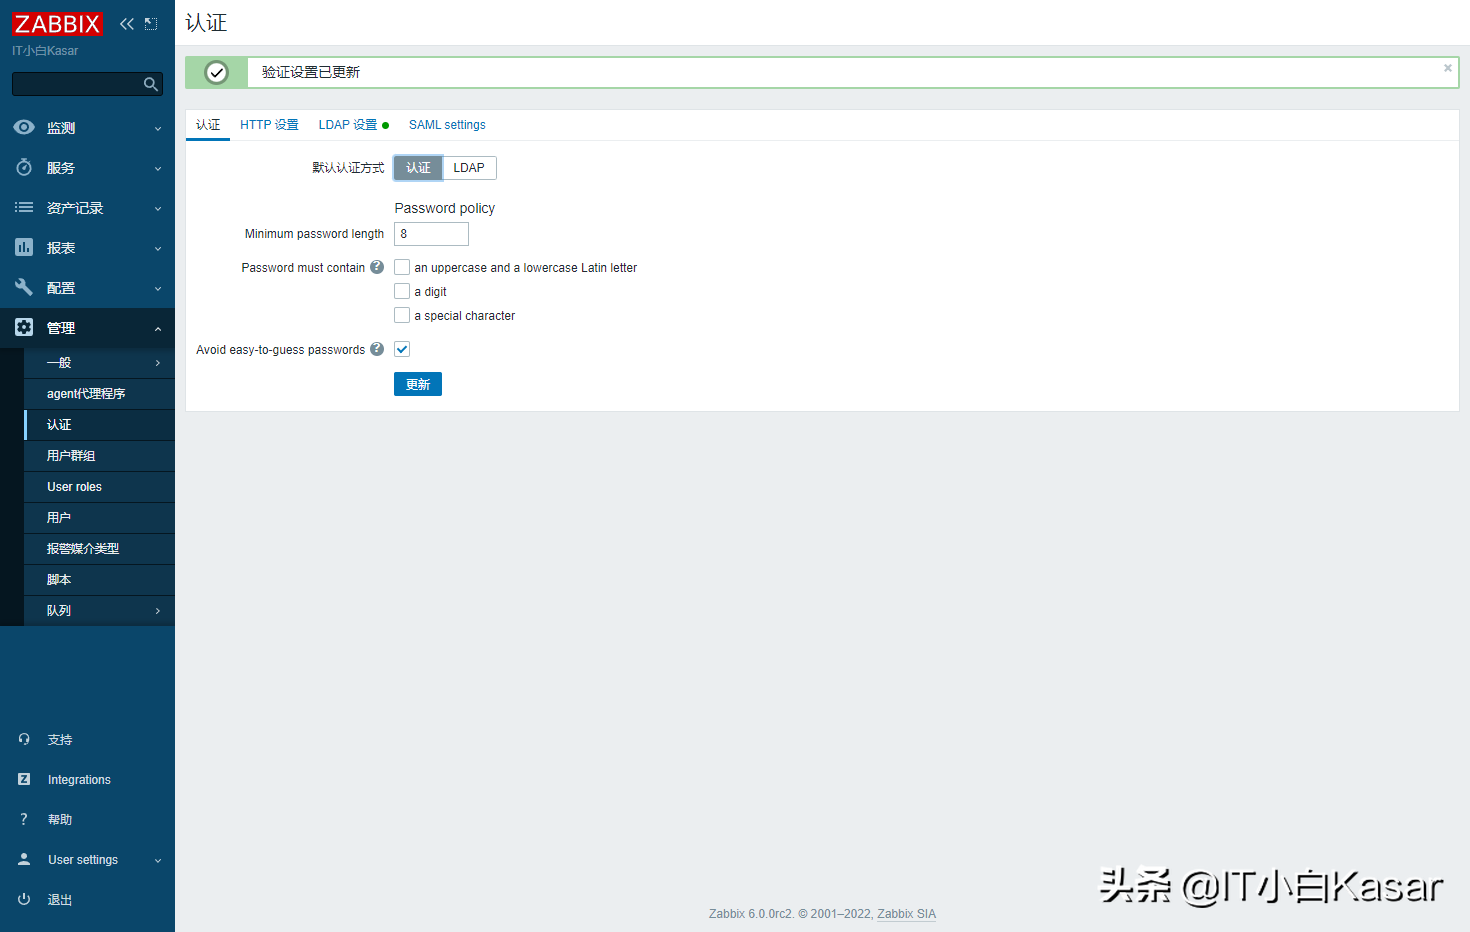Screen dimensions: 1470x932
Task: Switch to the HTTP 设置 tab
Action: click(269, 125)
